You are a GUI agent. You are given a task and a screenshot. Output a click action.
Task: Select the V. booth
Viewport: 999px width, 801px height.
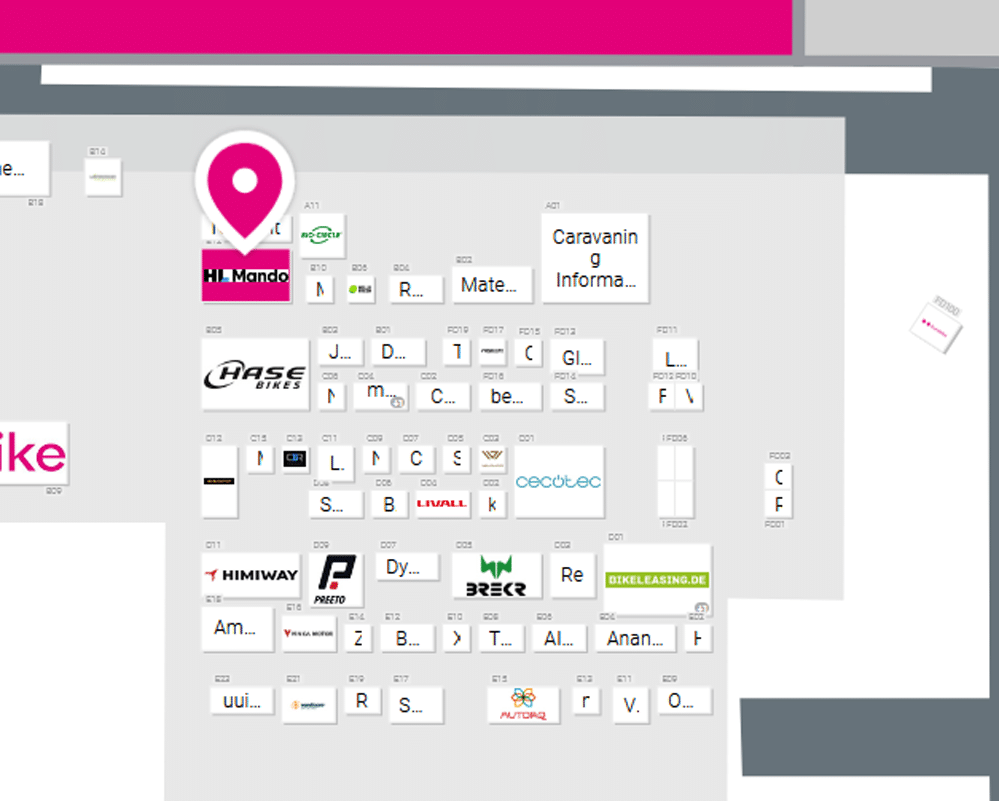point(631,705)
